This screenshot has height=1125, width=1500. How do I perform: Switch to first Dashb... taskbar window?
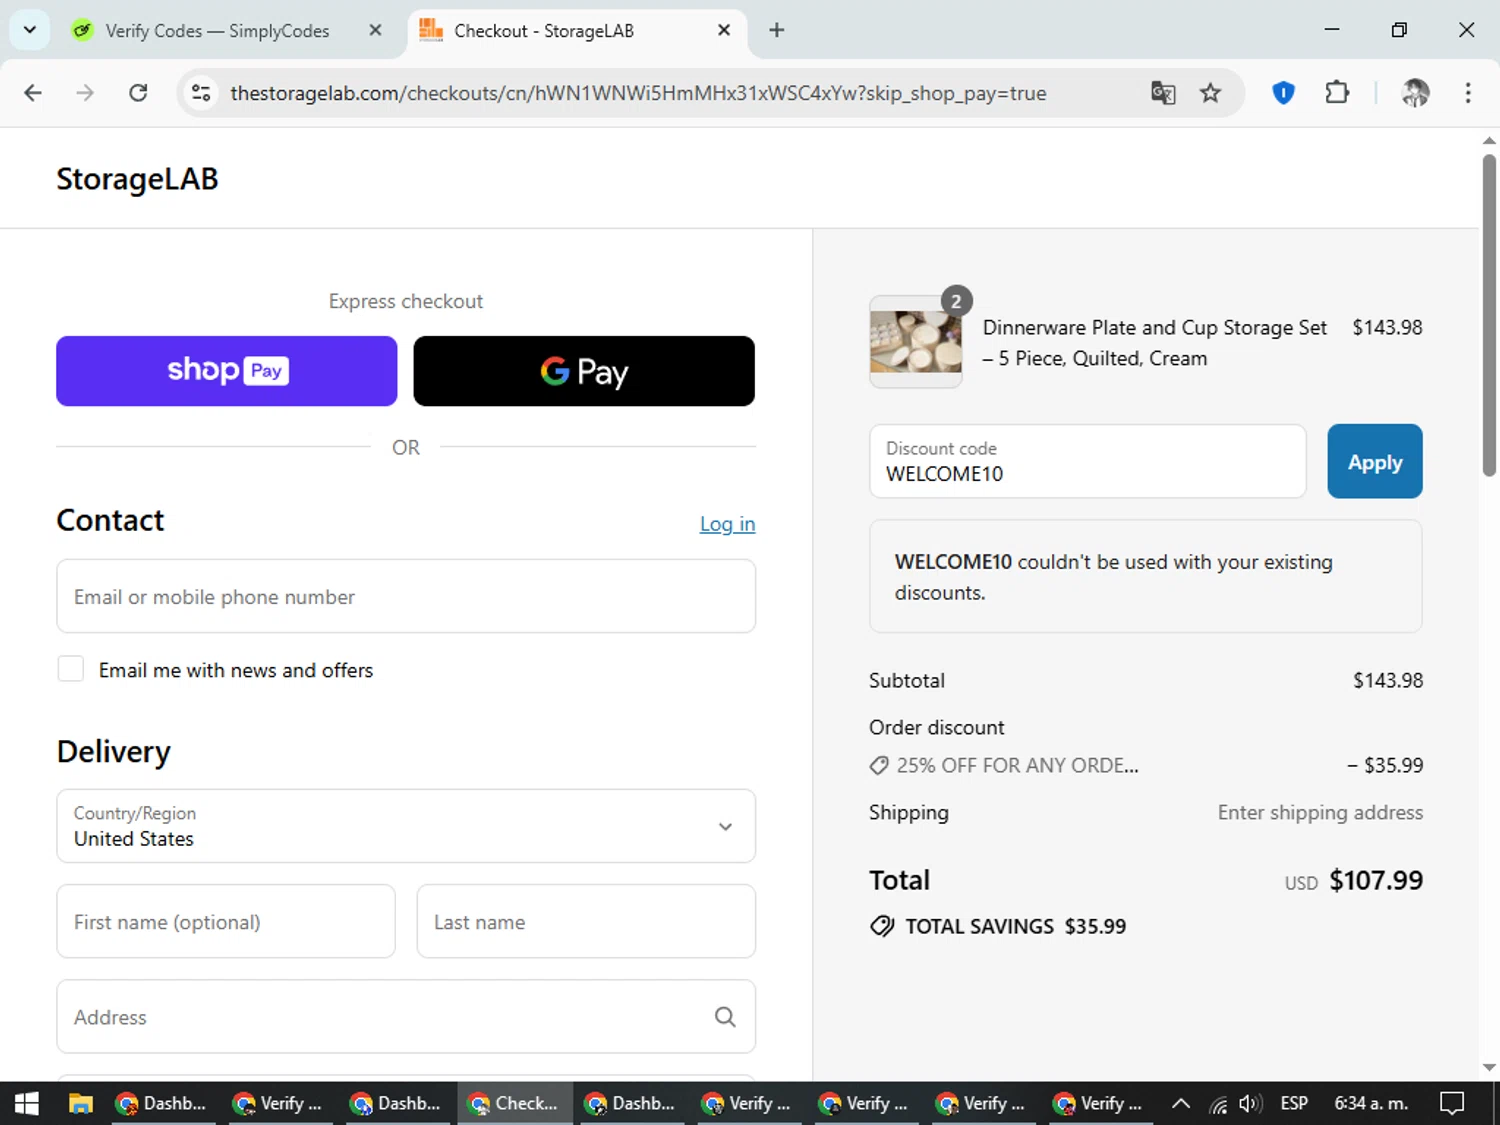[x=163, y=1103]
